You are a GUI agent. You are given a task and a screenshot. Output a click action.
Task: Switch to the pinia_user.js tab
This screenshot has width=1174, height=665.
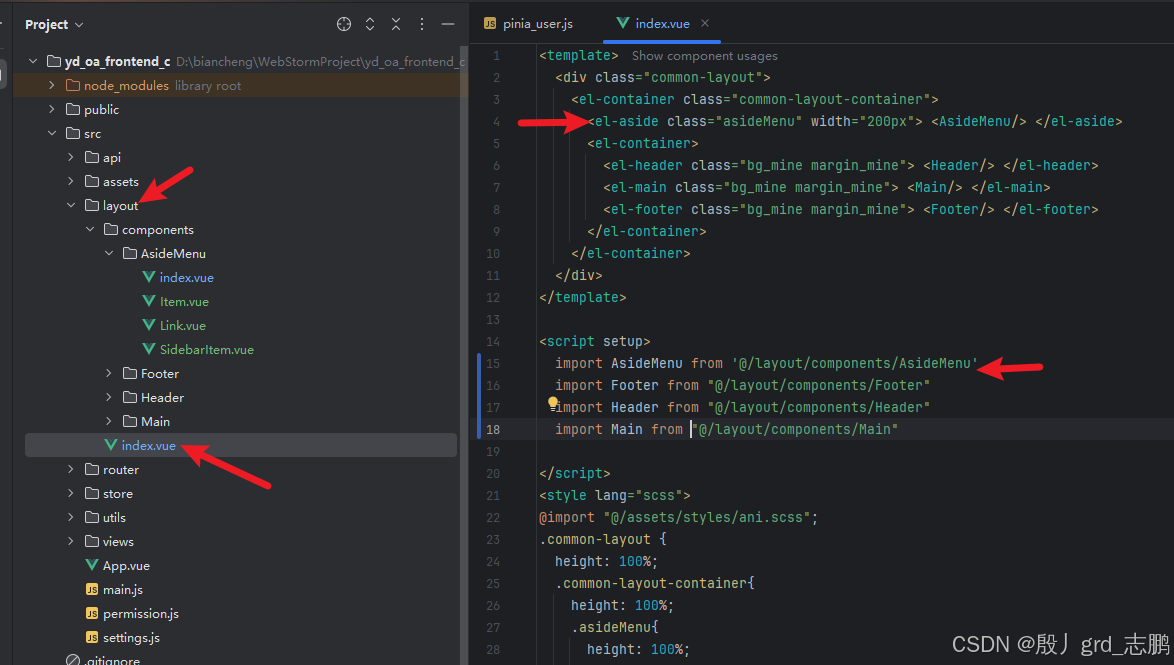coord(529,24)
